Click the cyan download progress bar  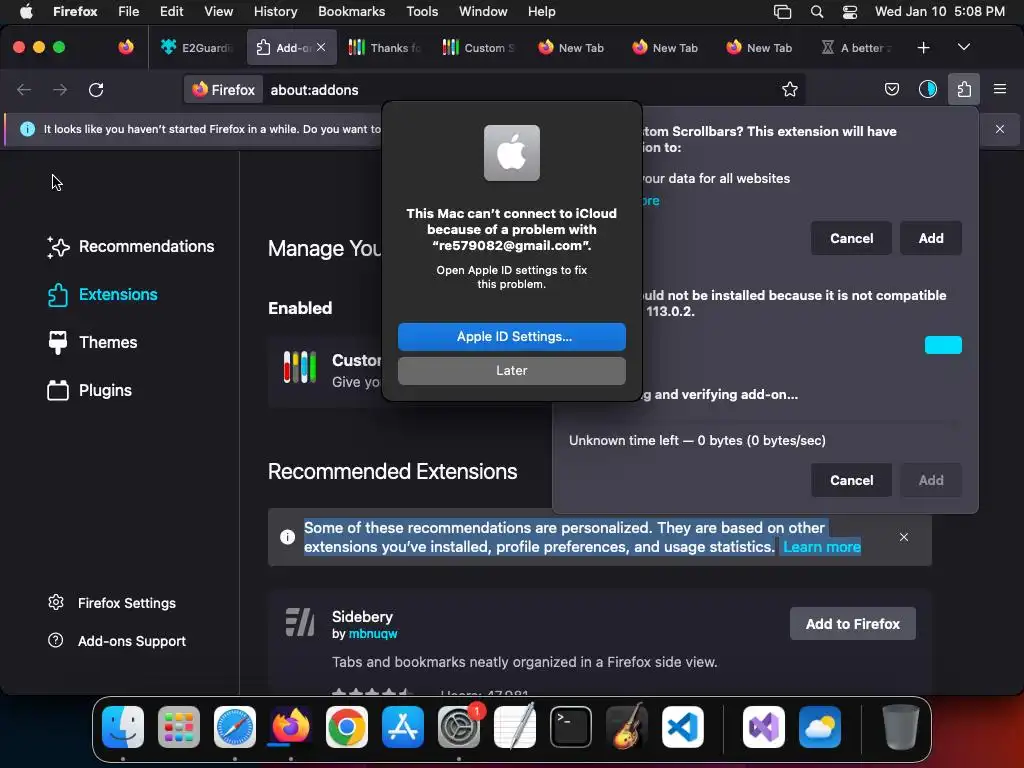click(943, 345)
